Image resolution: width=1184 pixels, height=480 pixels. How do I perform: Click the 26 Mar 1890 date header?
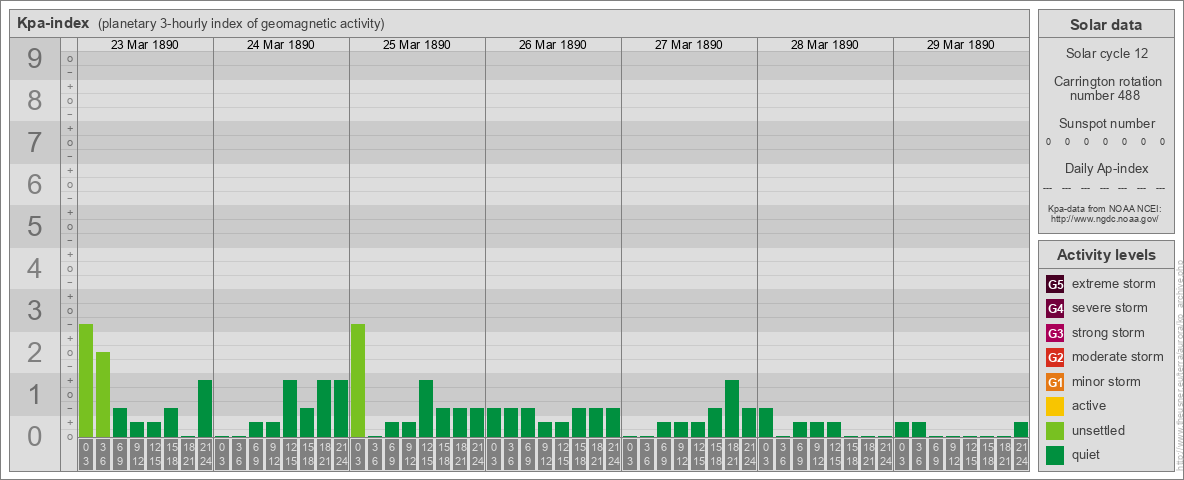pos(553,45)
